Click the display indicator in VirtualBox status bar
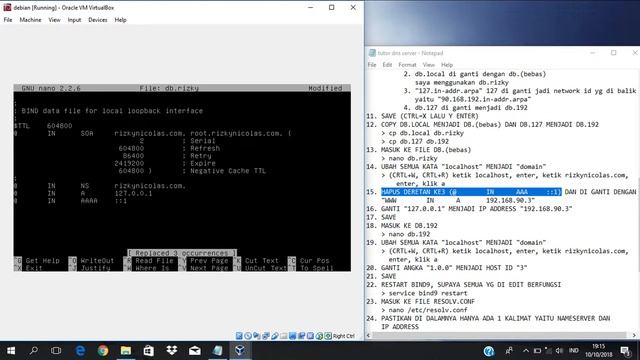The height and width of the screenshot is (360, 640). pos(292,336)
